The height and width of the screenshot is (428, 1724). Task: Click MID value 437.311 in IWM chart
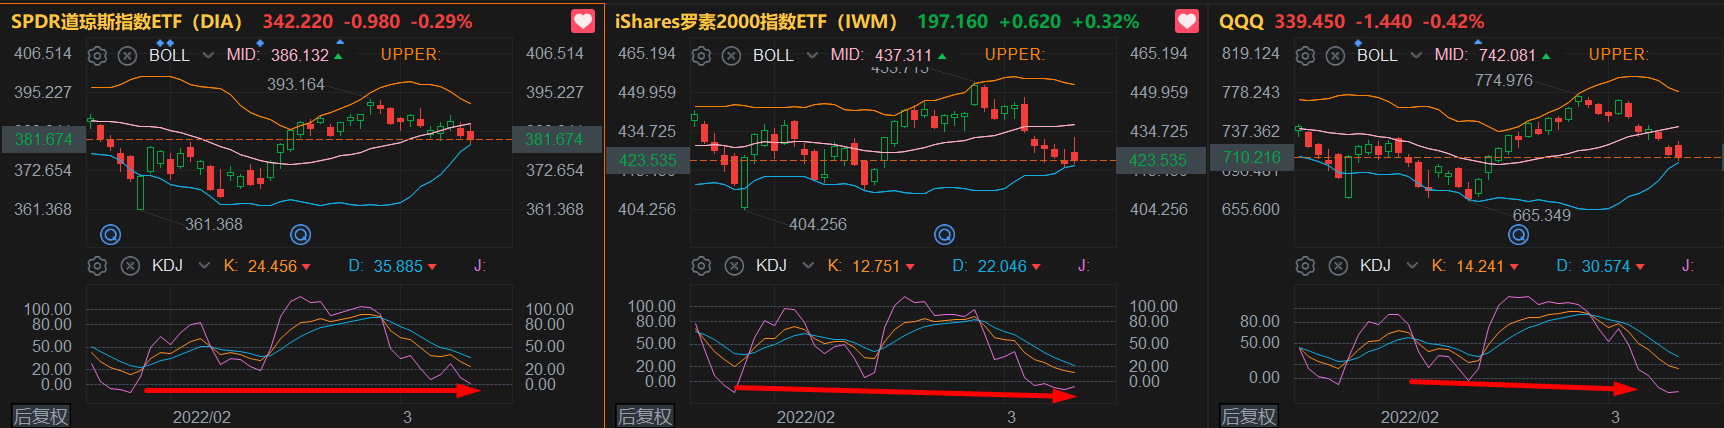[904, 56]
